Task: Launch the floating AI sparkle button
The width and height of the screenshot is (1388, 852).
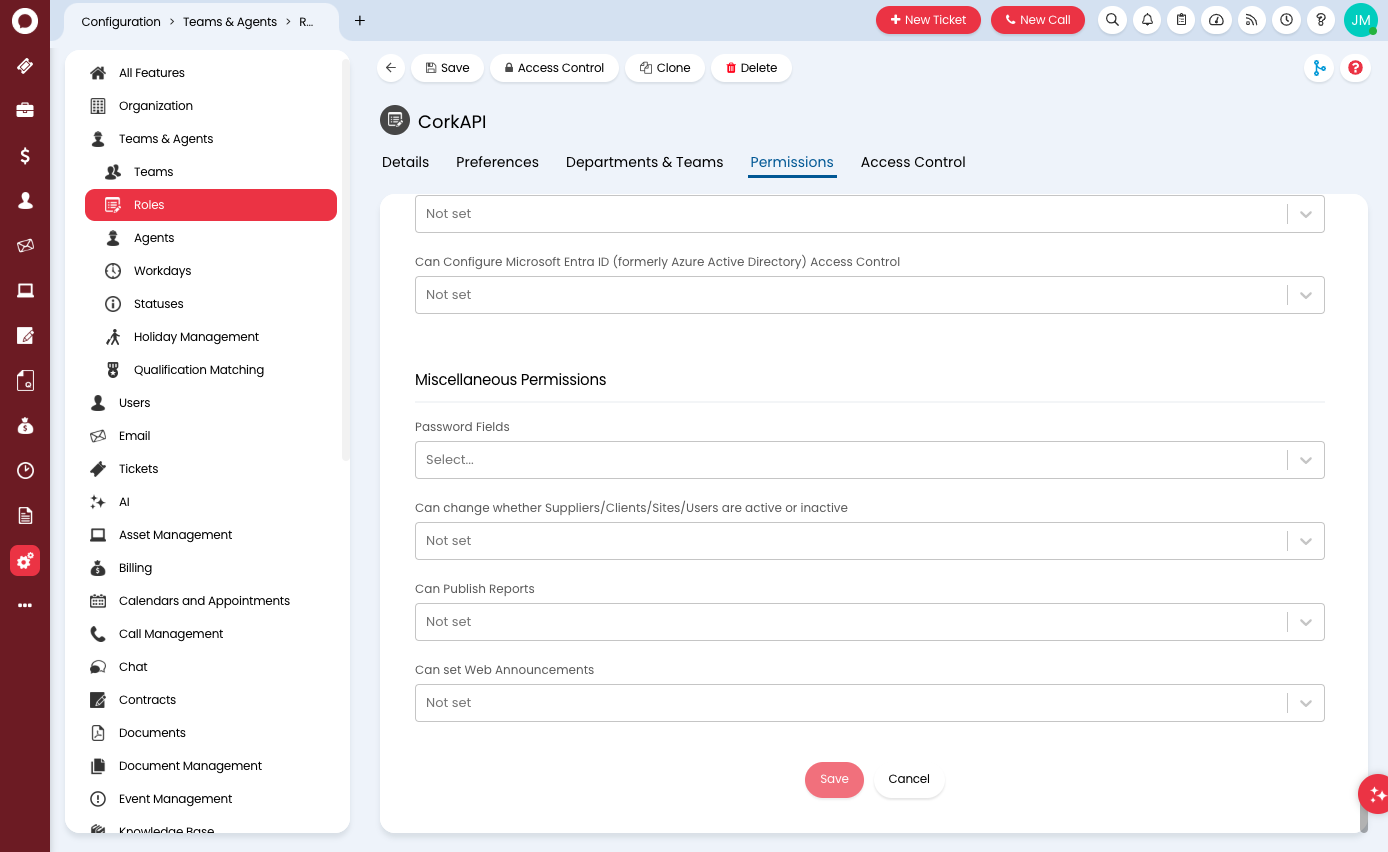Action: (x=1376, y=794)
